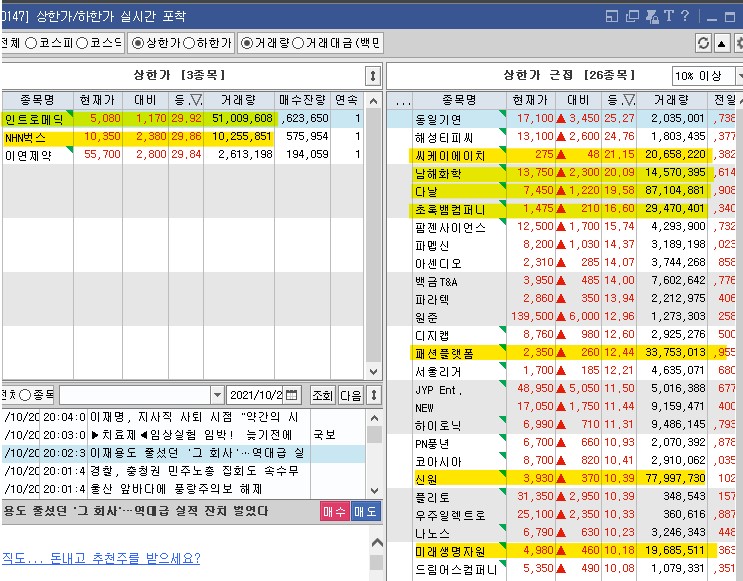Select the 코스피 radio button
This screenshot has height=581, width=743.
pos(31,43)
